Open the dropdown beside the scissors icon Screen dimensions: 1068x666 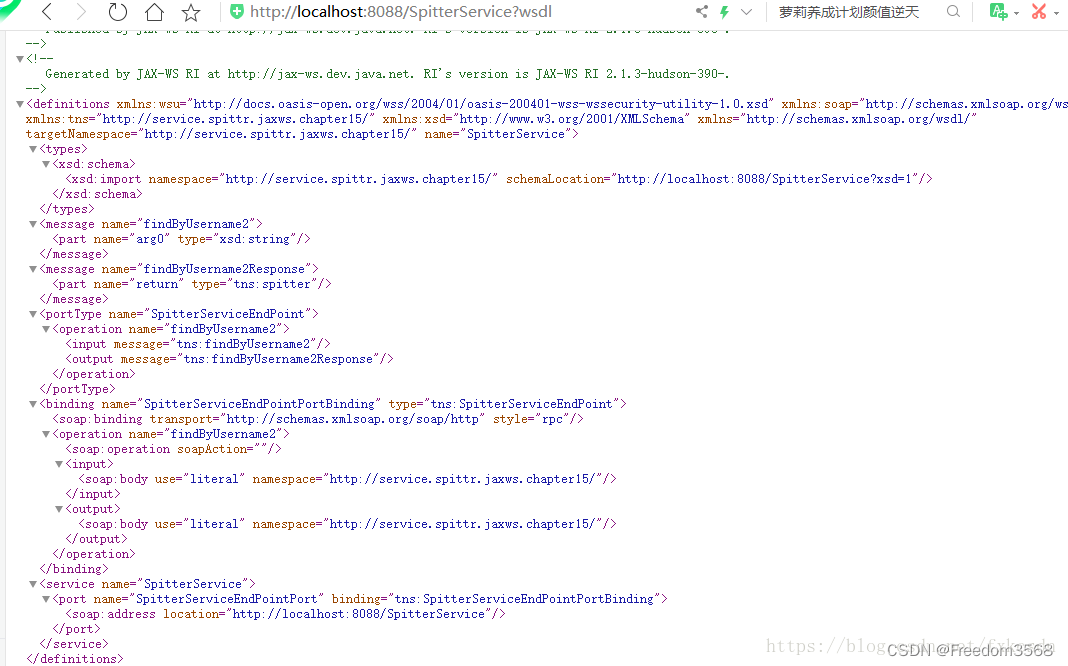pos(1057,11)
